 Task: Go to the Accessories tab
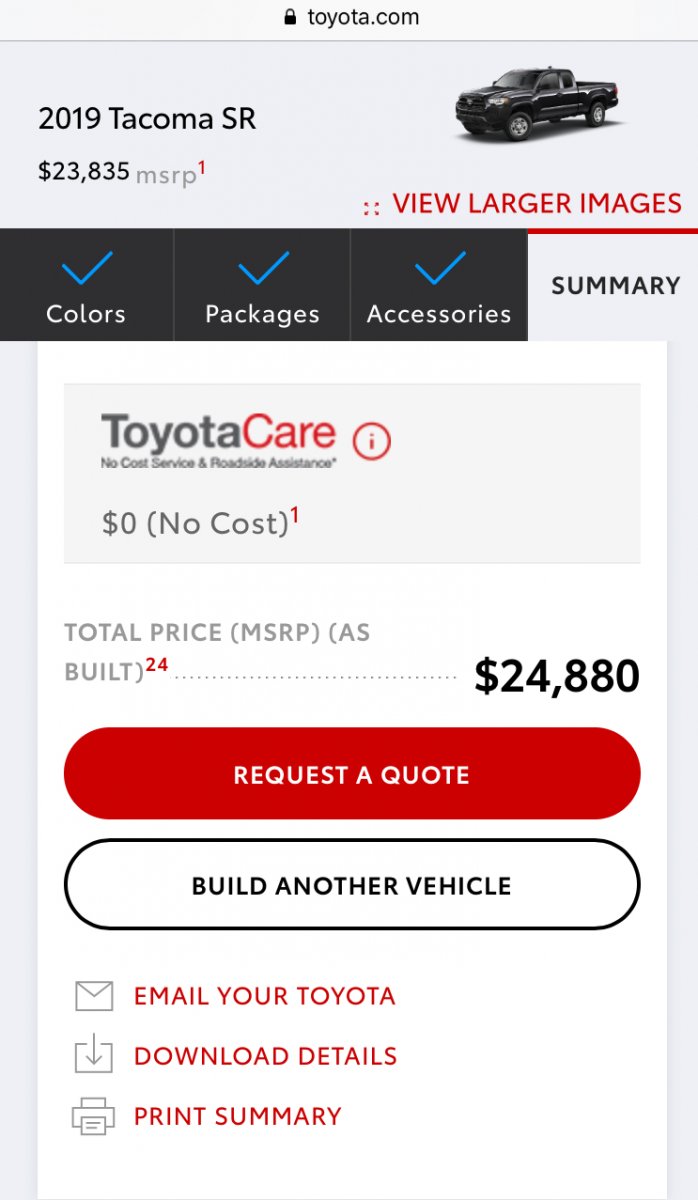click(439, 285)
